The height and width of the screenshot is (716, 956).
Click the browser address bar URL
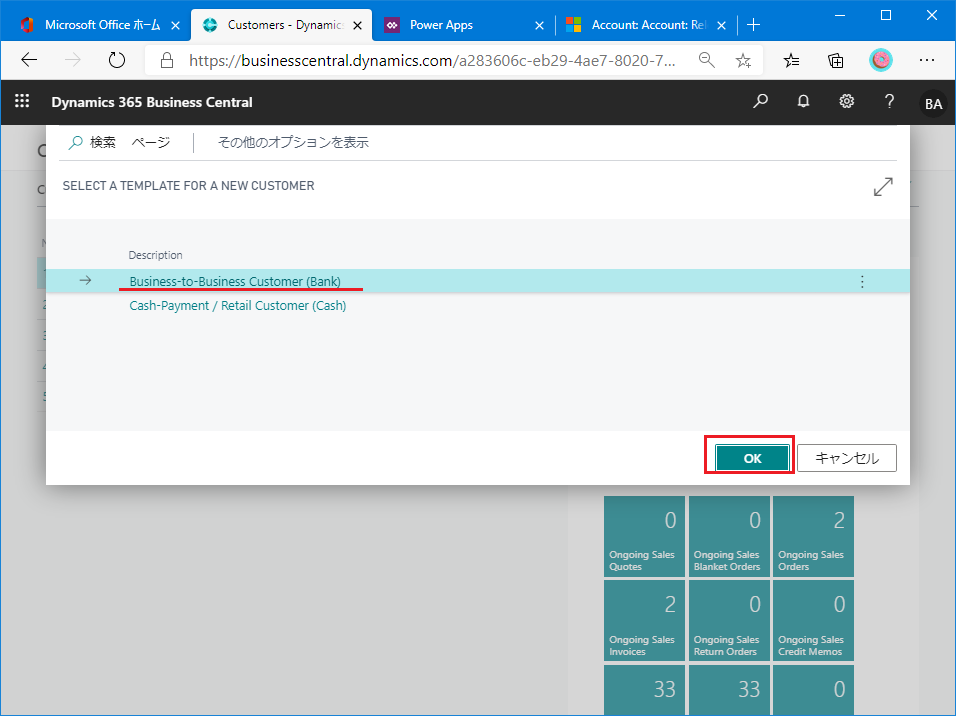432,60
